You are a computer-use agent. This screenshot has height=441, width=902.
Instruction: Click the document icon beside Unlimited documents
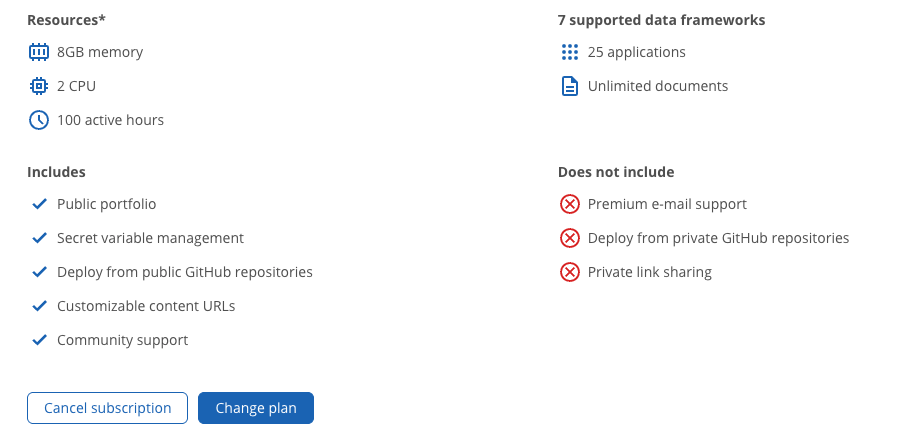(570, 86)
